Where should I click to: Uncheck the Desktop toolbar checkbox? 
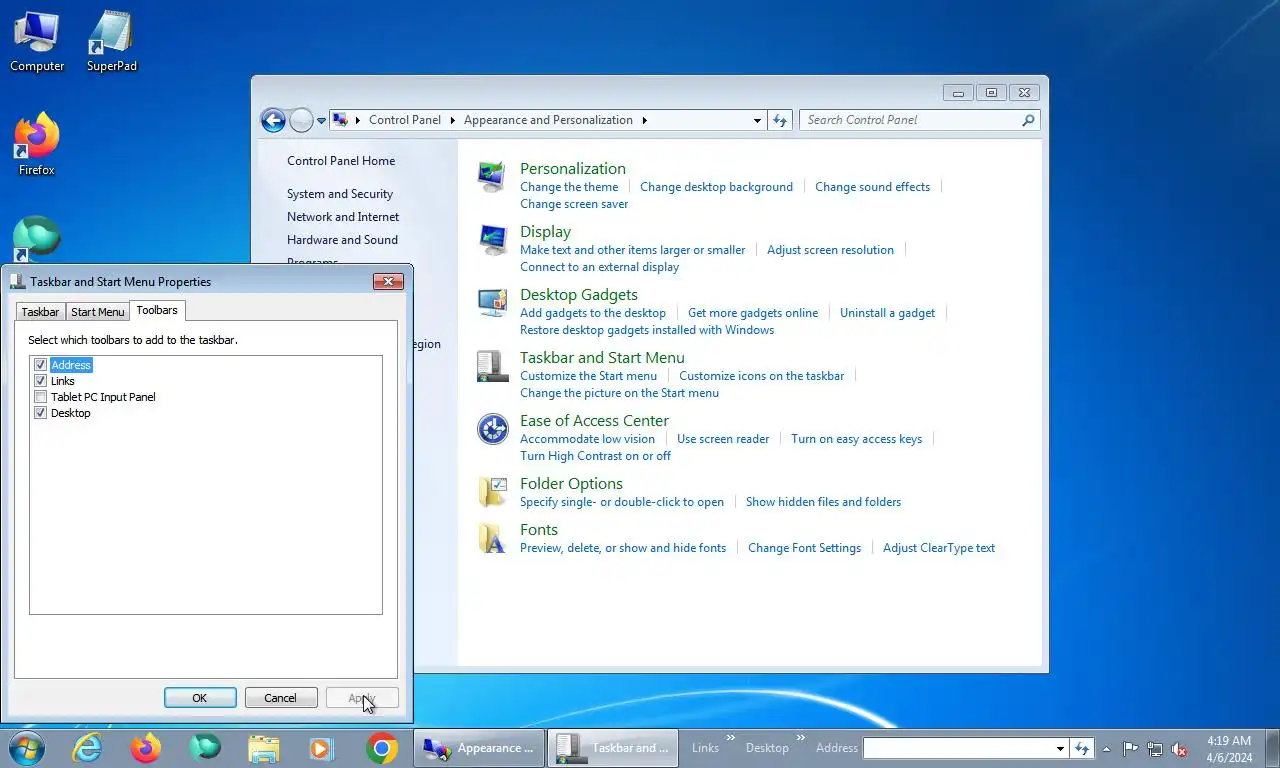click(41, 413)
